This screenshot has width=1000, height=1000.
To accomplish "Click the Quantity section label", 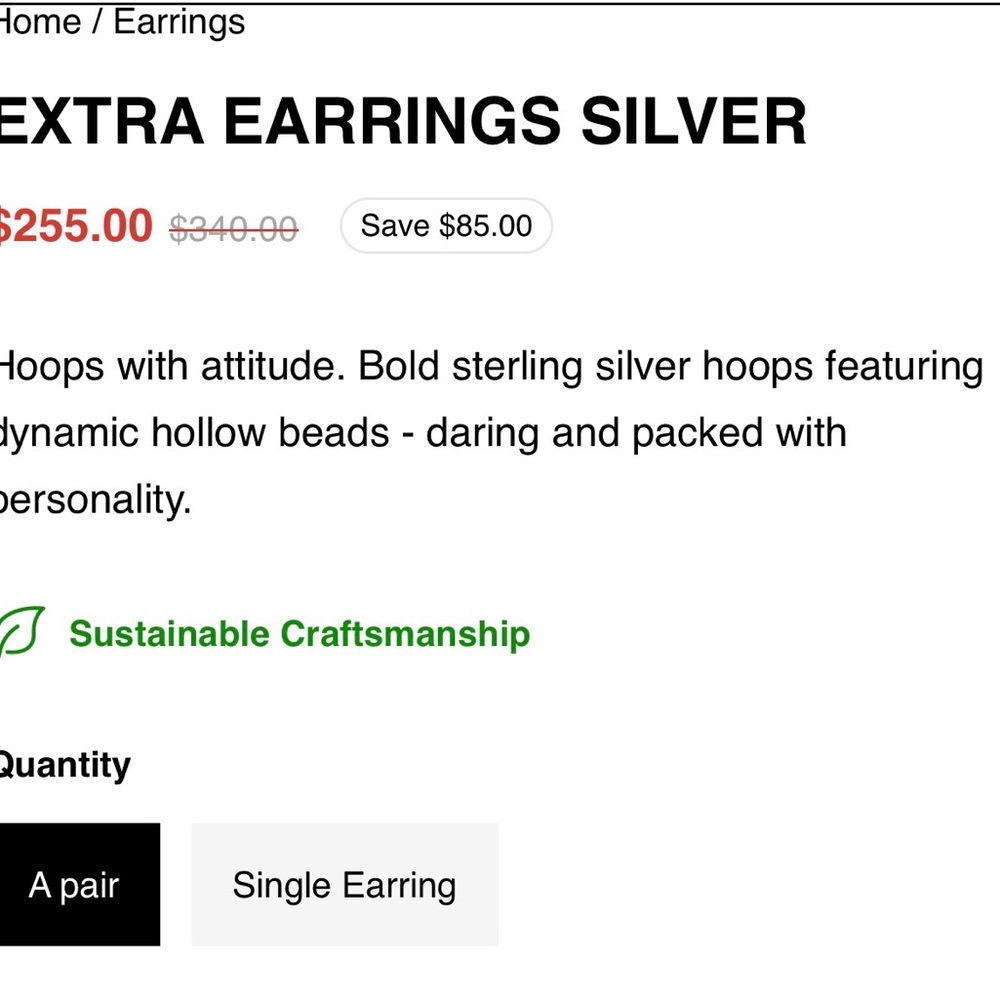I will pos(64,764).
